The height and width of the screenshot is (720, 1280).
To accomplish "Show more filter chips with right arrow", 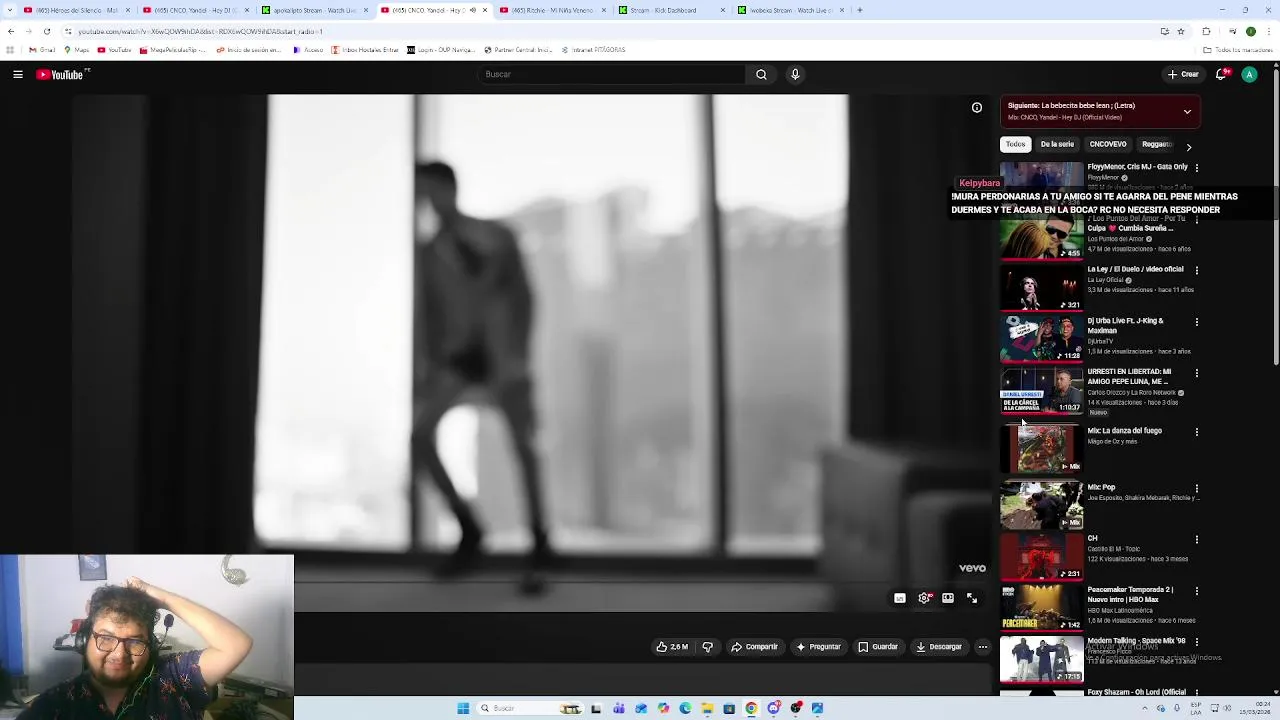I will [1188, 147].
